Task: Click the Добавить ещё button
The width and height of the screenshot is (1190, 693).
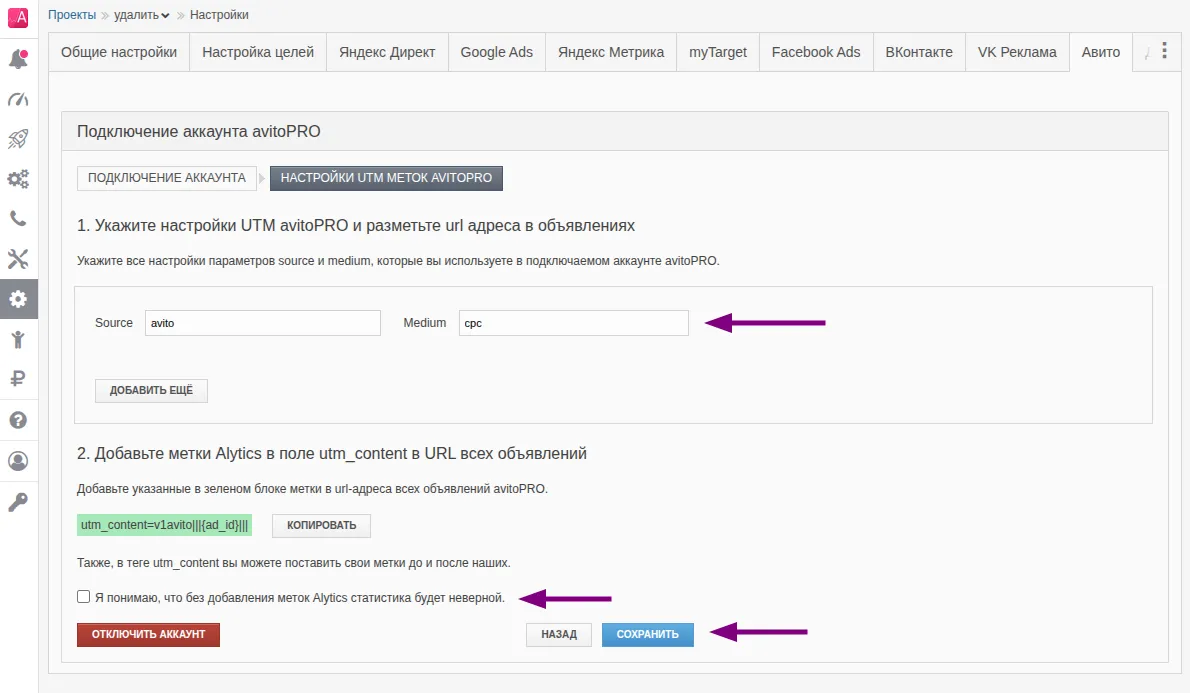Action: point(151,390)
